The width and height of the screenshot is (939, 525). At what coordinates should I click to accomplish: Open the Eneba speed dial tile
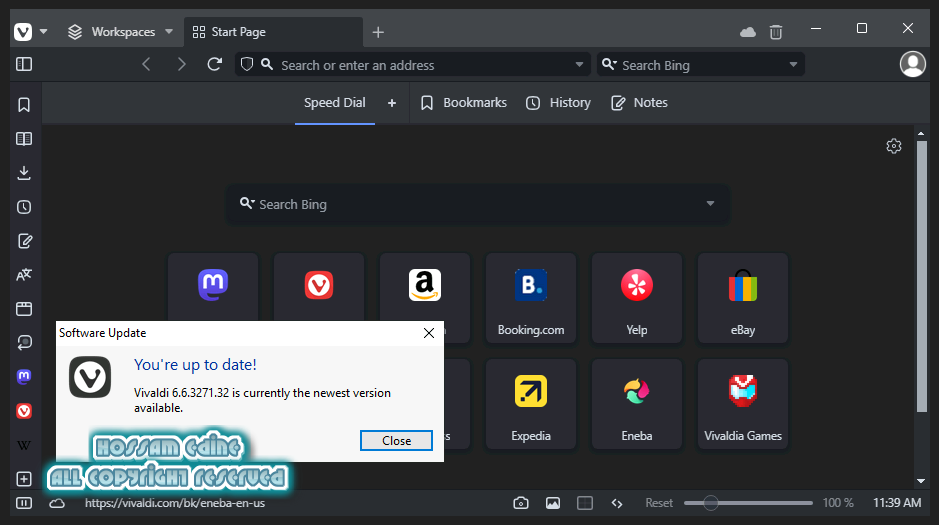coord(637,404)
